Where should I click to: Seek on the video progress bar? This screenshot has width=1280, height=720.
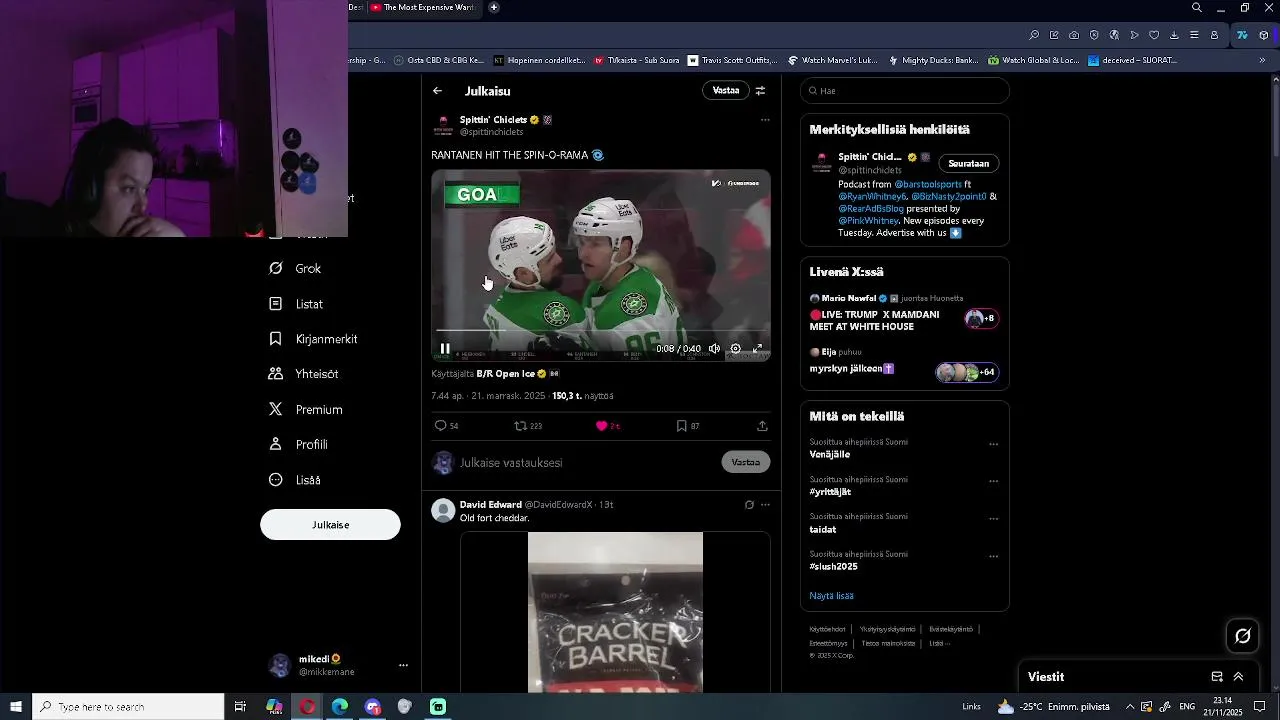tap(601, 330)
